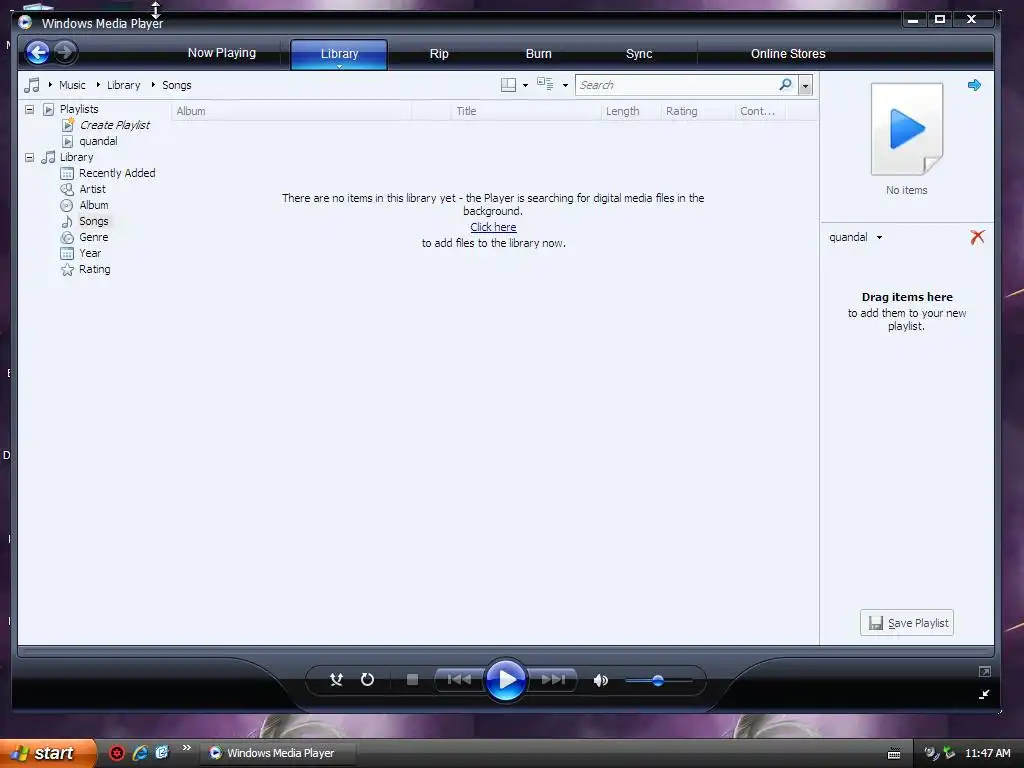
Task: Select Year in Library tree
Action: [89, 253]
